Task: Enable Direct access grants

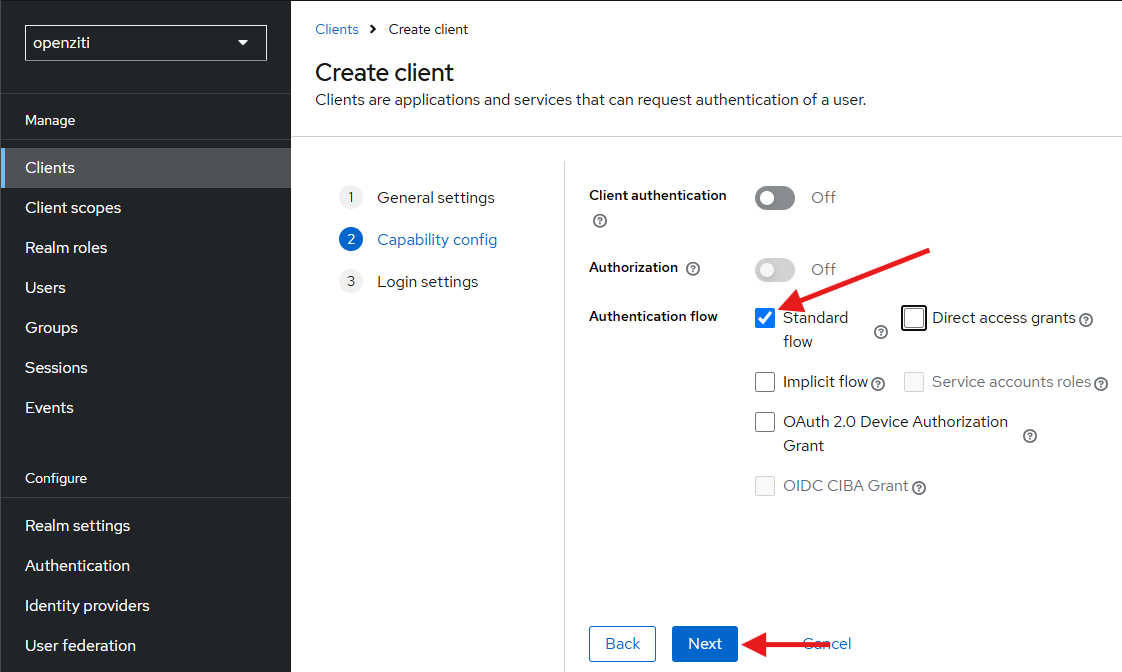Action: click(913, 317)
